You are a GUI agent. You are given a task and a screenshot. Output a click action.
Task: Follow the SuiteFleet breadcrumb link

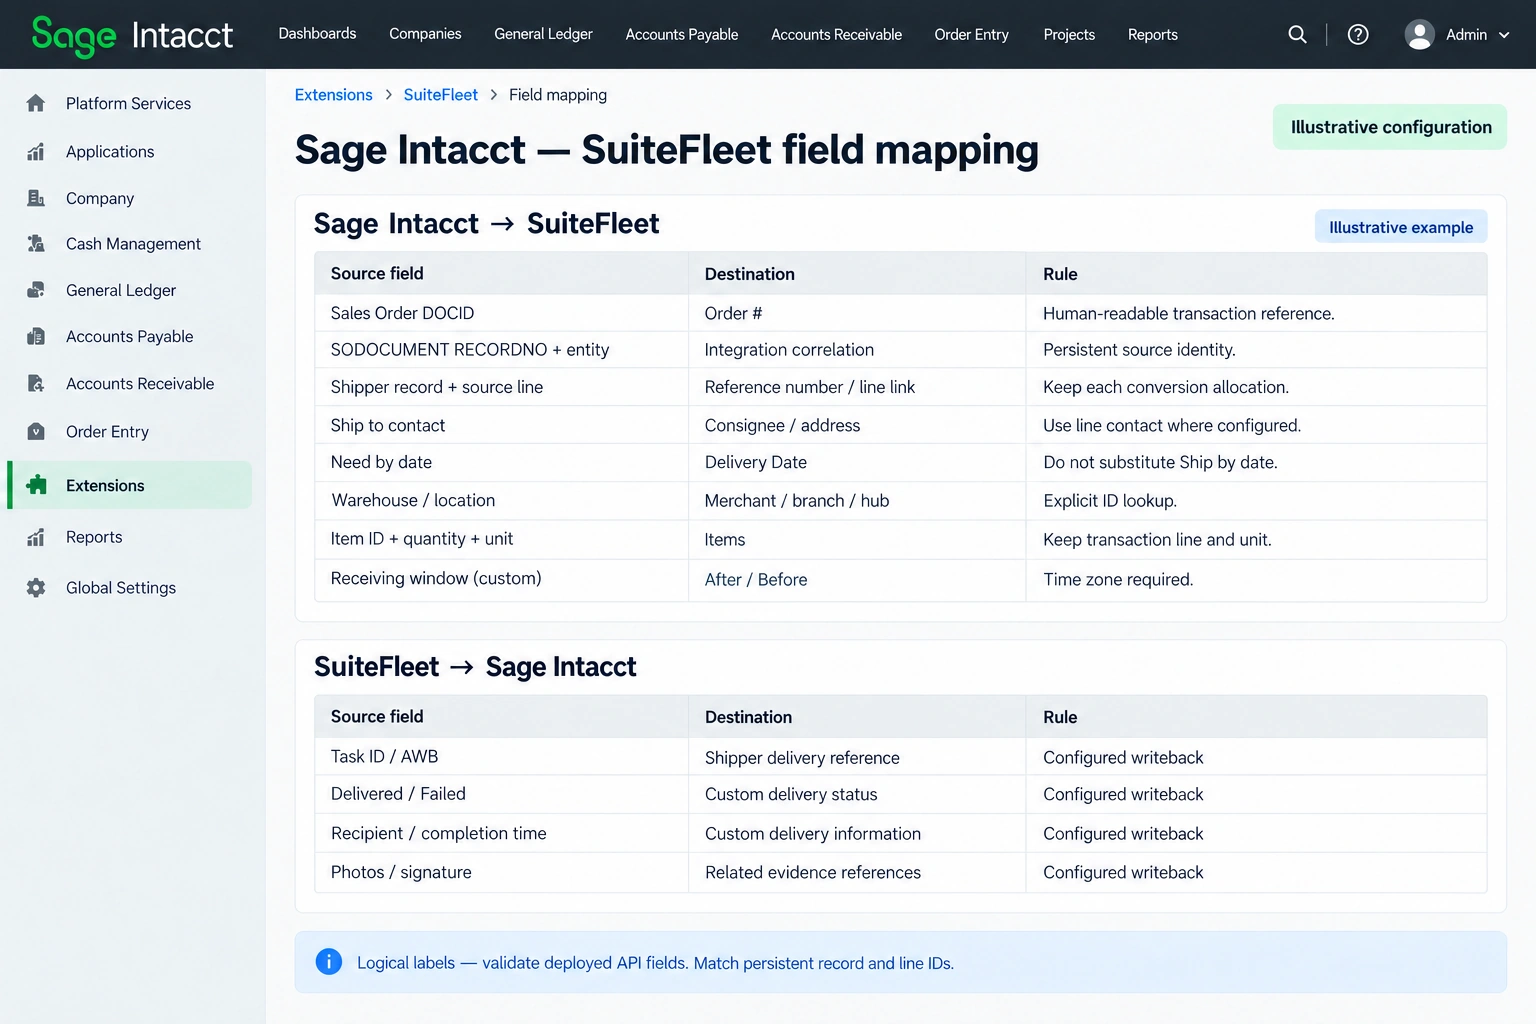coord(440,95)
